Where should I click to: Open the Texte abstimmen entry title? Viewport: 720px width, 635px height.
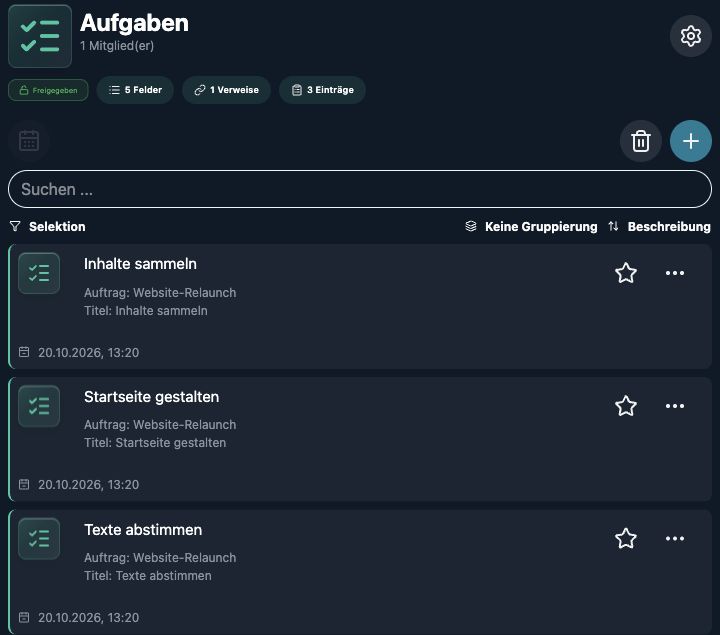point(143,530)
